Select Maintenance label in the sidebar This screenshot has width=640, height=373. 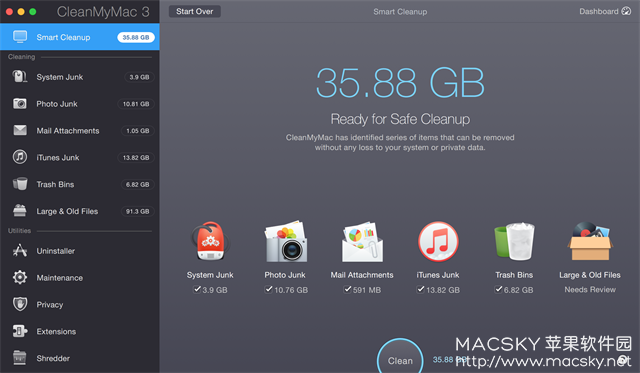[60, 278]
